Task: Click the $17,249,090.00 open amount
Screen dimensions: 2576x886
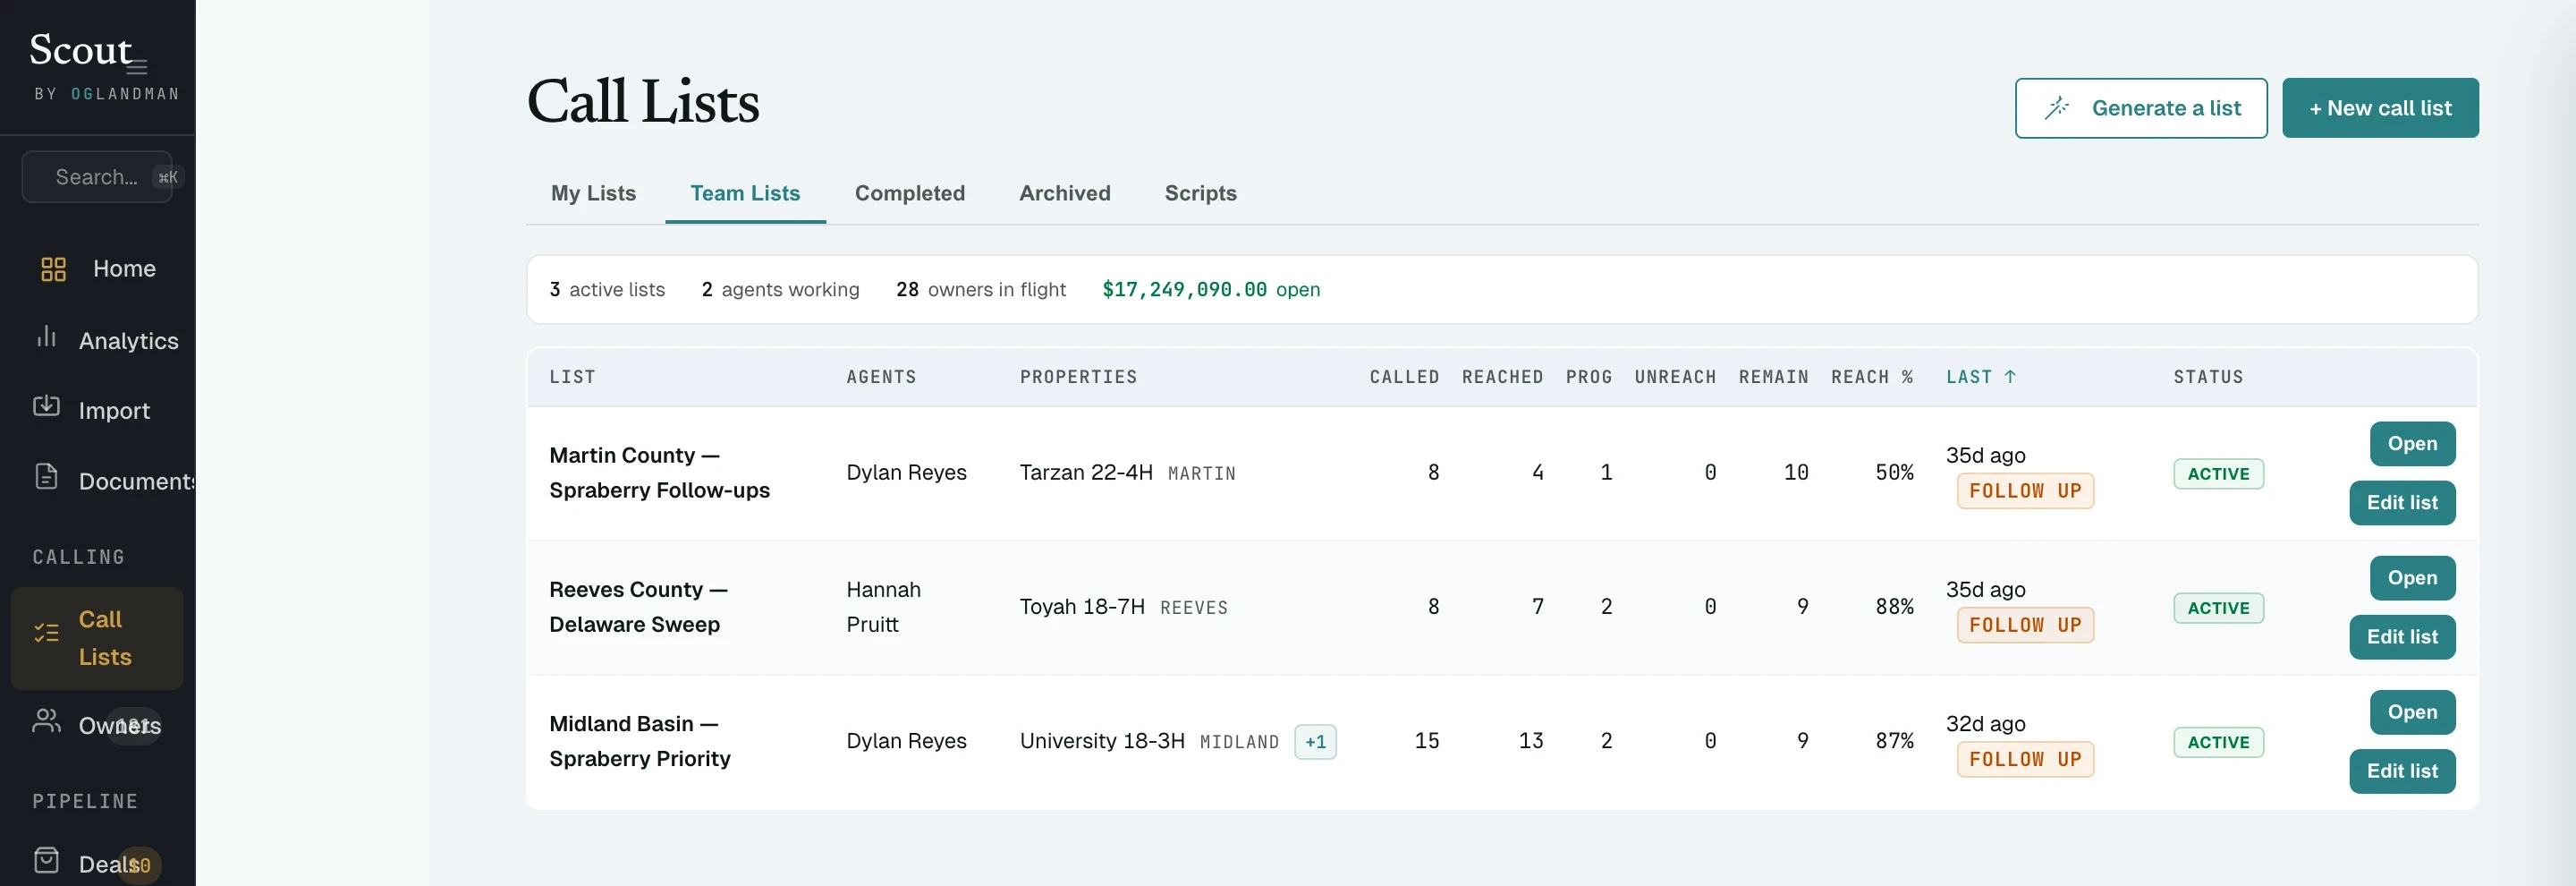Action: 1211,289
